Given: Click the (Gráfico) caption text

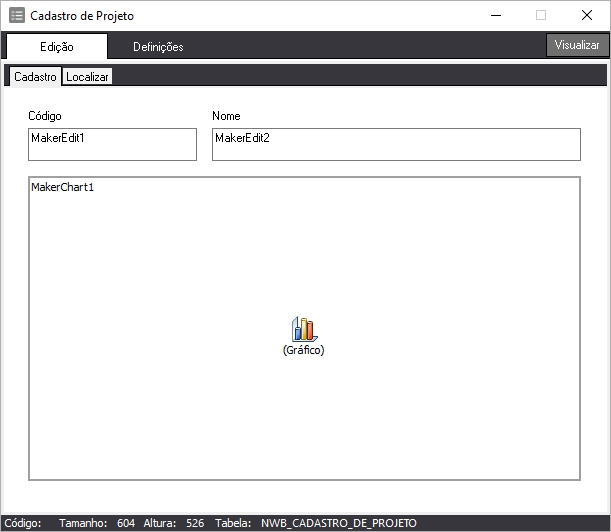Looking at the screenshot, I should [x=303, y=350].
